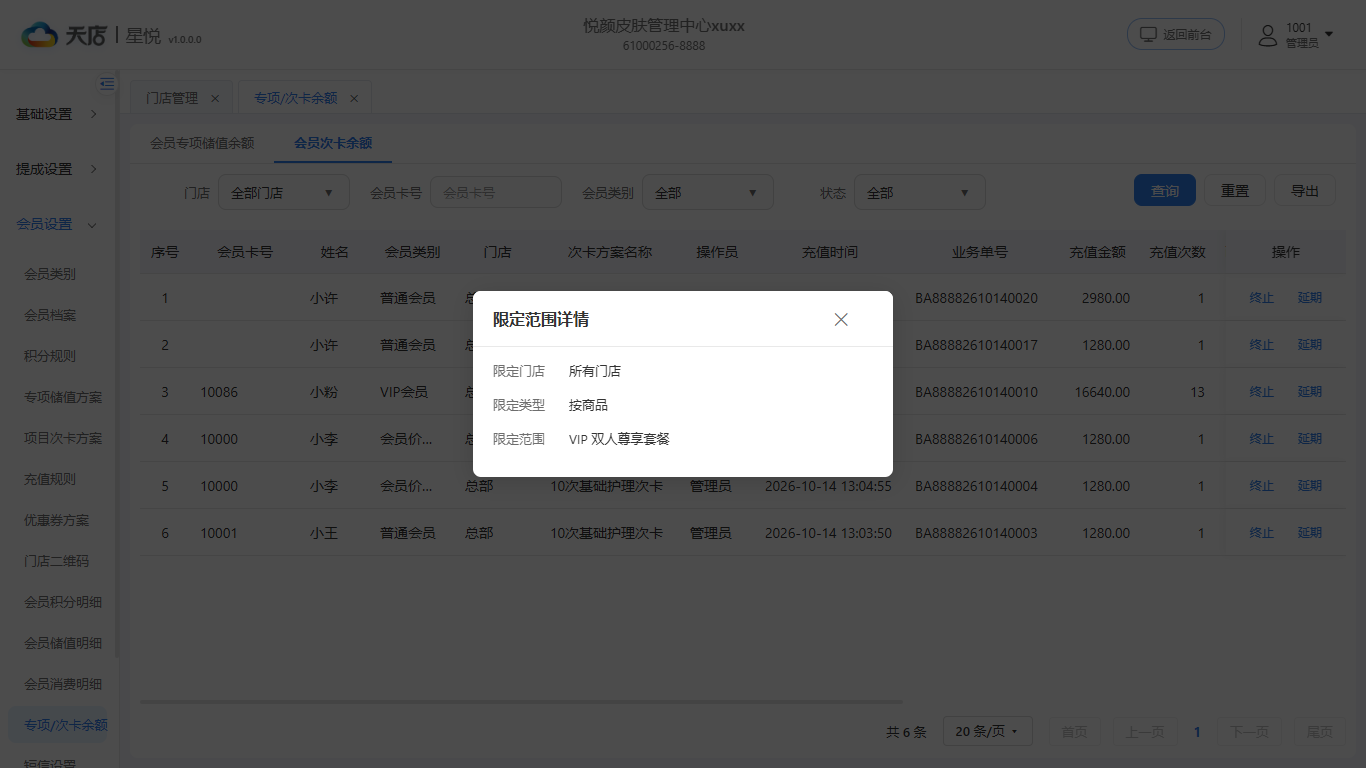Close the 专项/次卡余额 tab

coord(354,98)
